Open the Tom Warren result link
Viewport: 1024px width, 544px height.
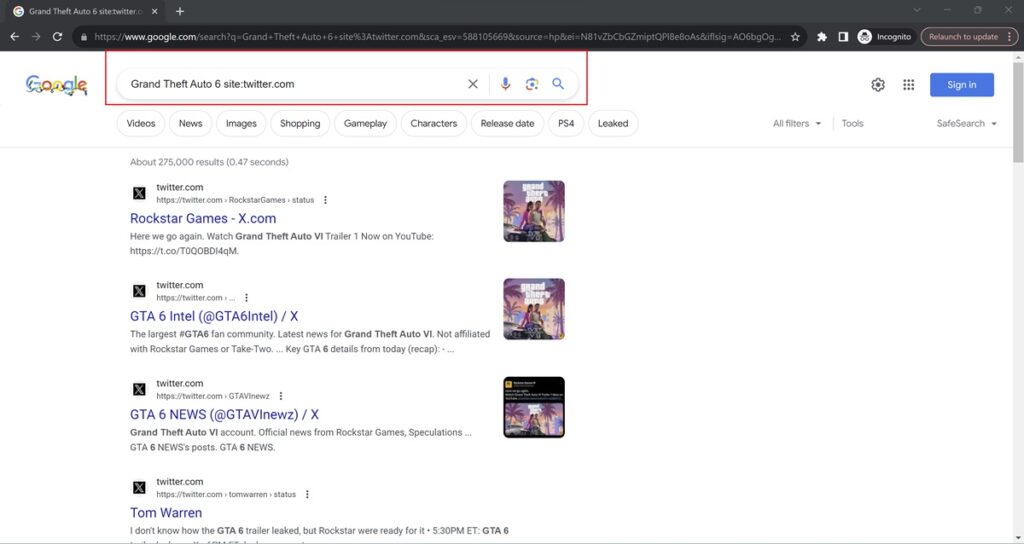[166, 513]
